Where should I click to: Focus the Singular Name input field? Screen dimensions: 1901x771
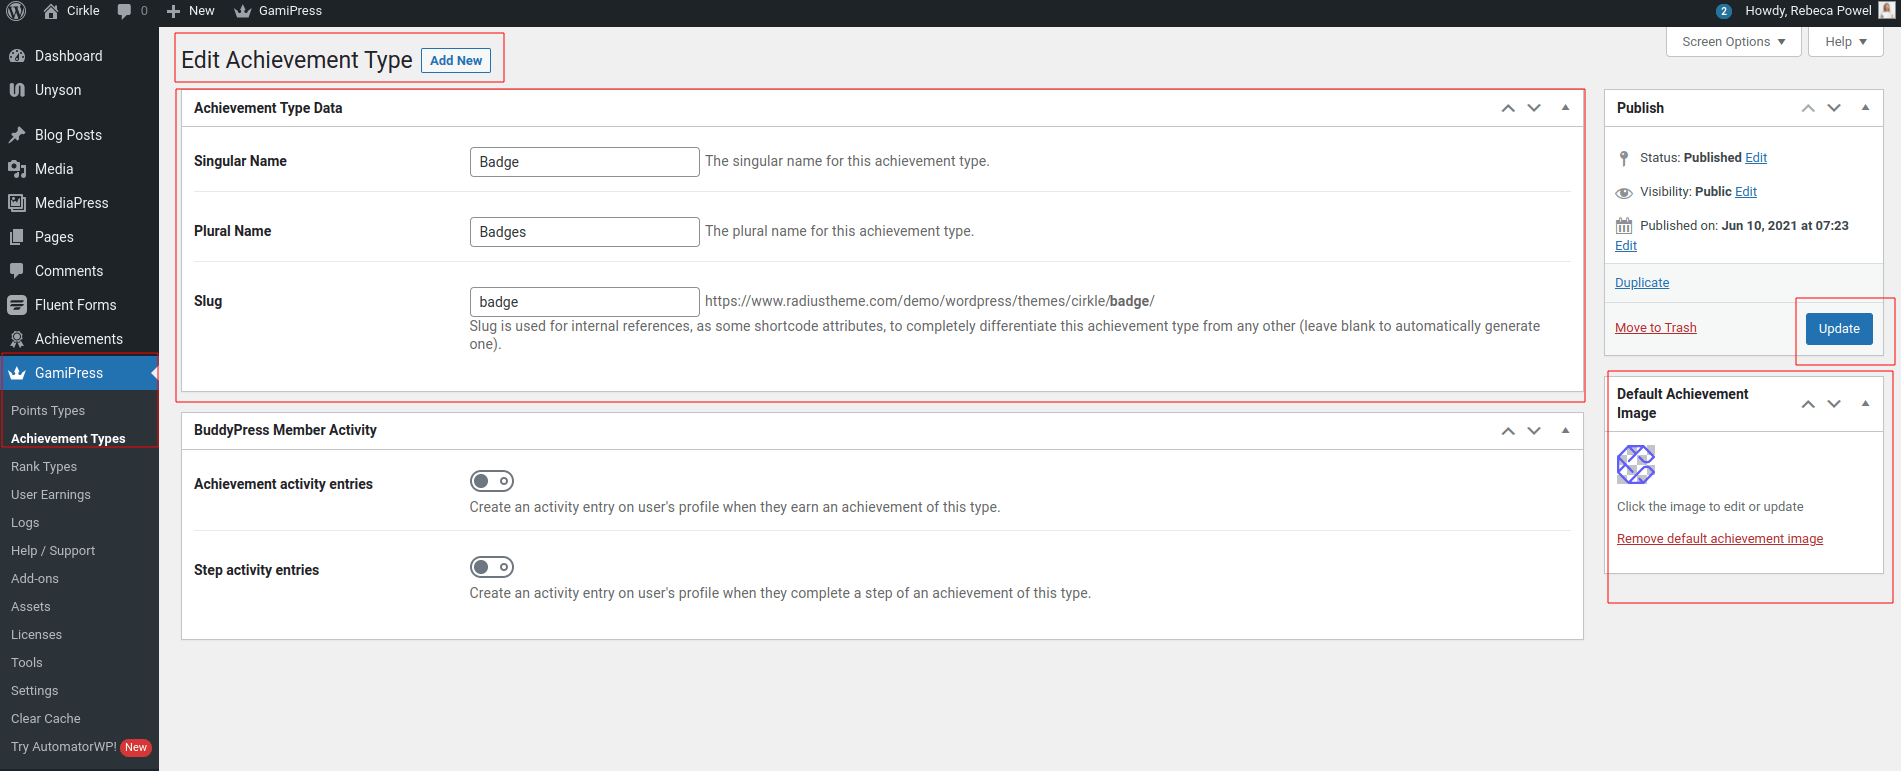pos(584,162)
